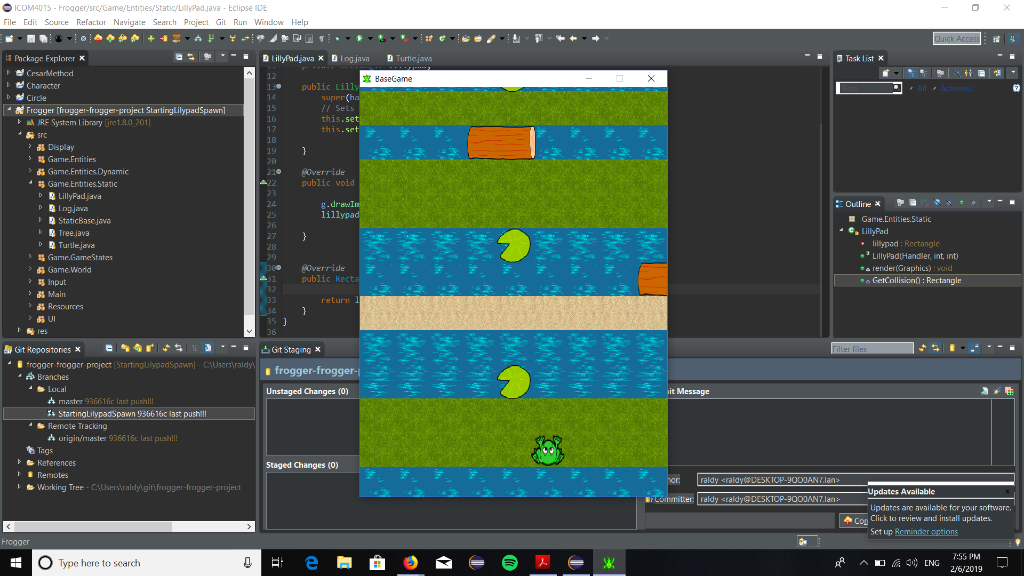This screenshot has width=1024, height=576.
Task: Collapse the Frogger project node
Action: (8, 110)
